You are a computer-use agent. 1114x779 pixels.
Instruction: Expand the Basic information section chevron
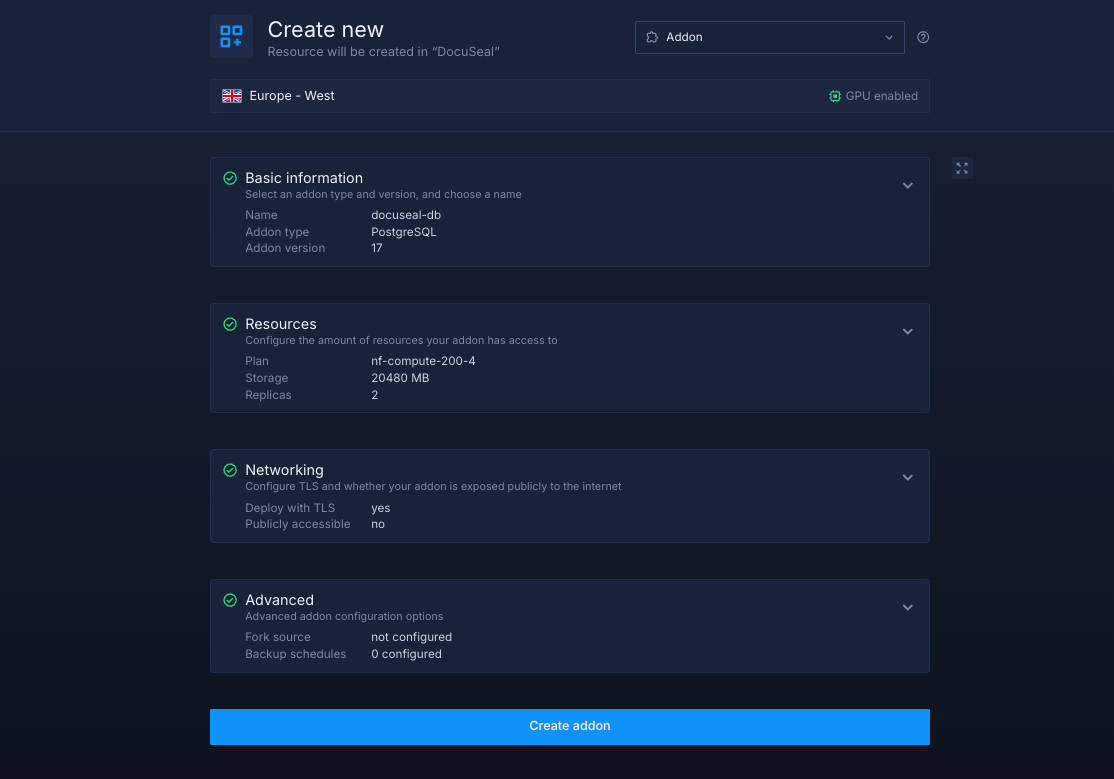tap(908, 185)
